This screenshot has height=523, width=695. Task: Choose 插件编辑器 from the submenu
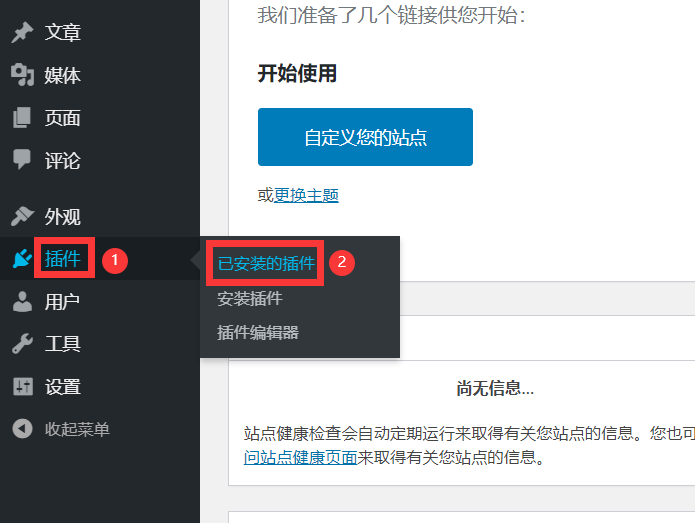click(258, 332)
